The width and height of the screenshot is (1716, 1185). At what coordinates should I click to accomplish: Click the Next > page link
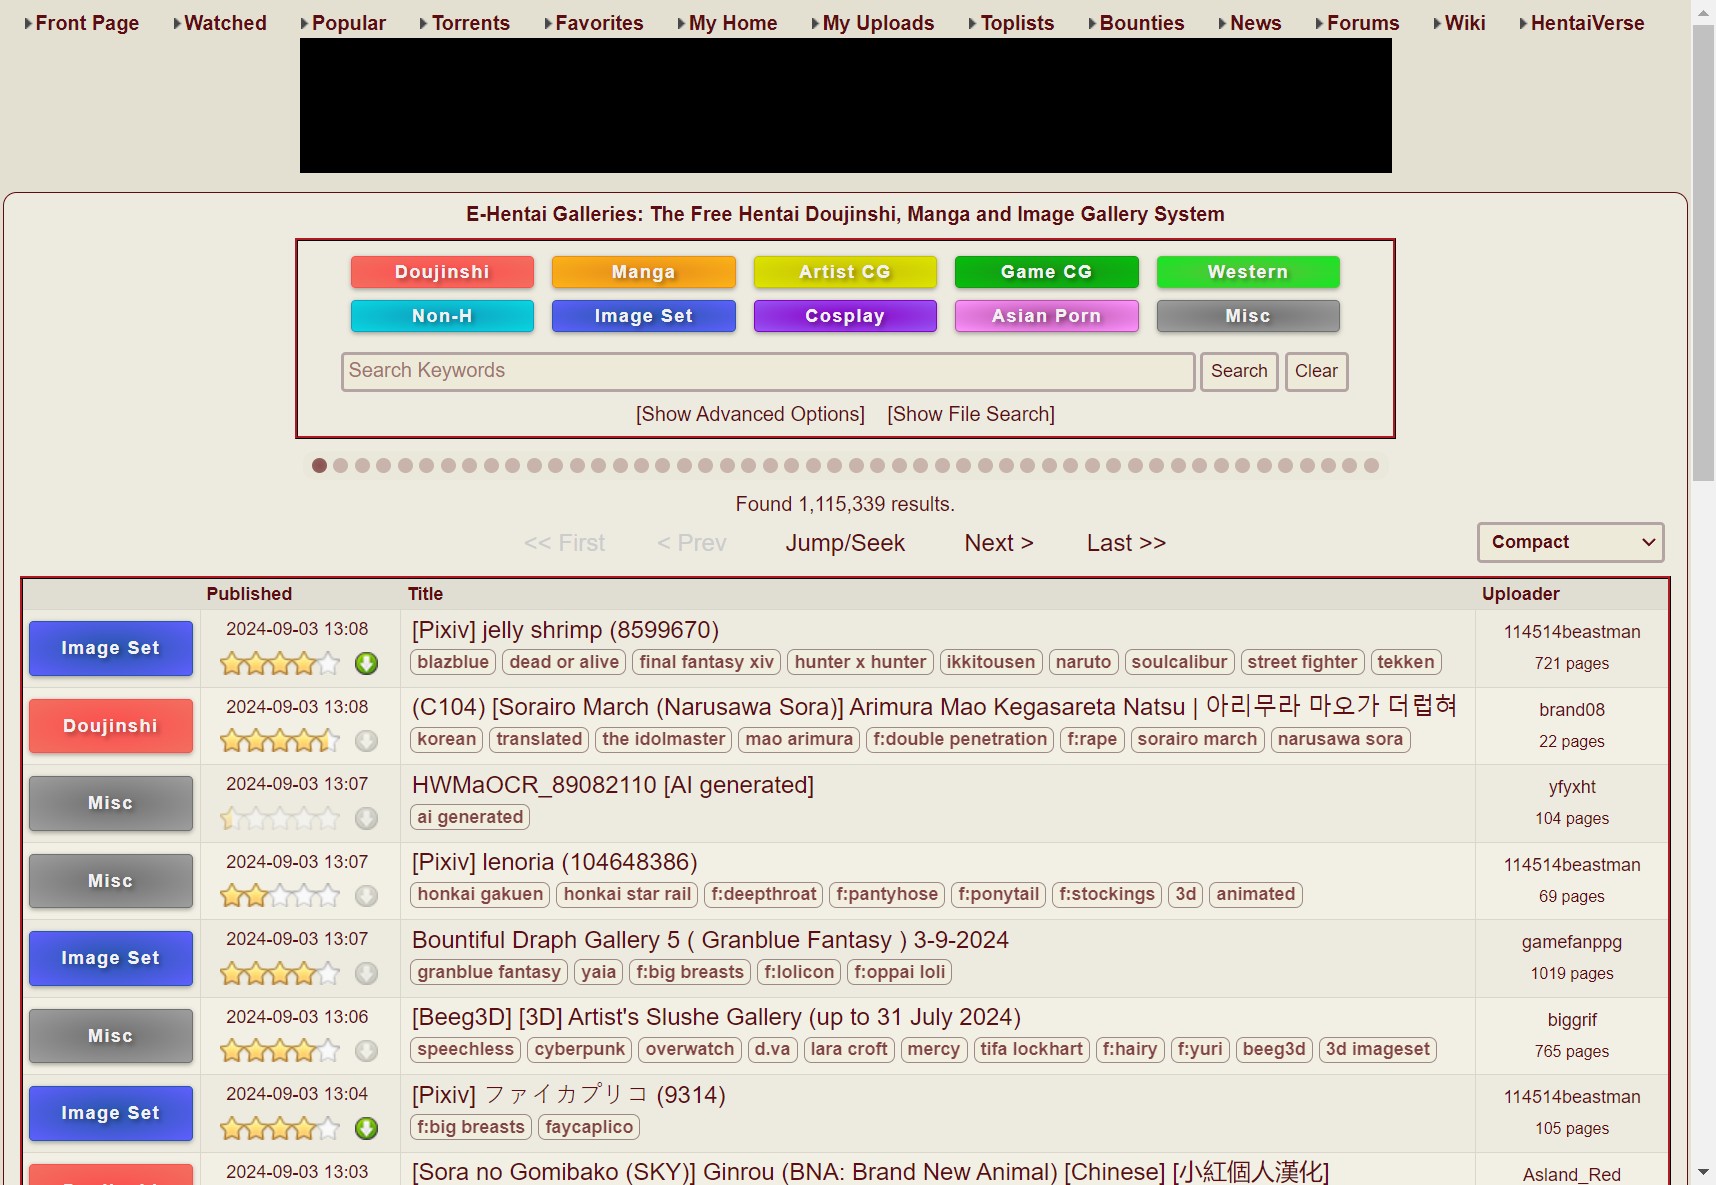pyautogui.click(x=998, y=543)
